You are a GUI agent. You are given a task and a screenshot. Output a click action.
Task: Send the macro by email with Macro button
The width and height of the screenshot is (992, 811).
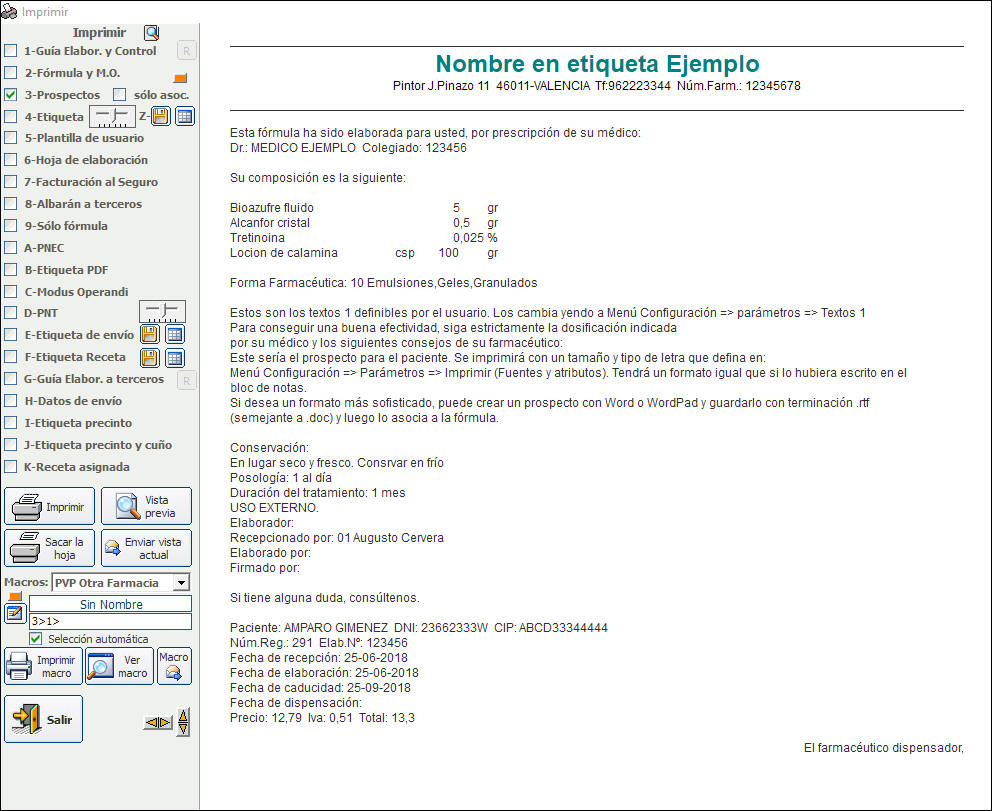pyautogui.click(x=174, y=666)
